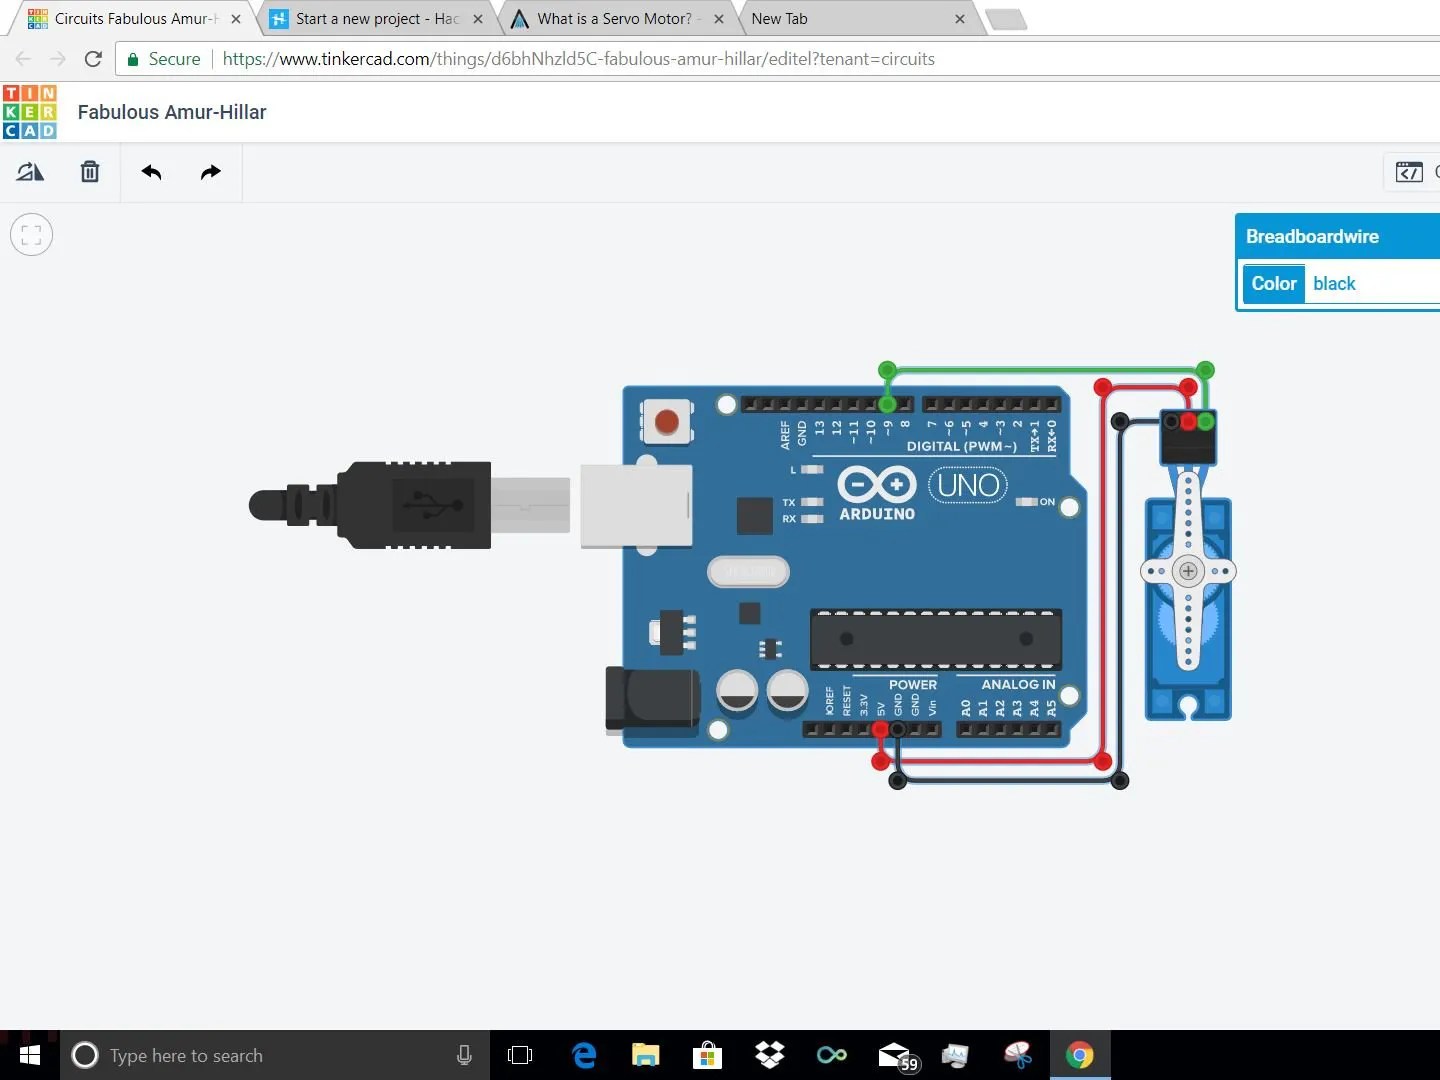Redo the last undone action
Screen dimensions: 1440x1080
coord(210,172)
